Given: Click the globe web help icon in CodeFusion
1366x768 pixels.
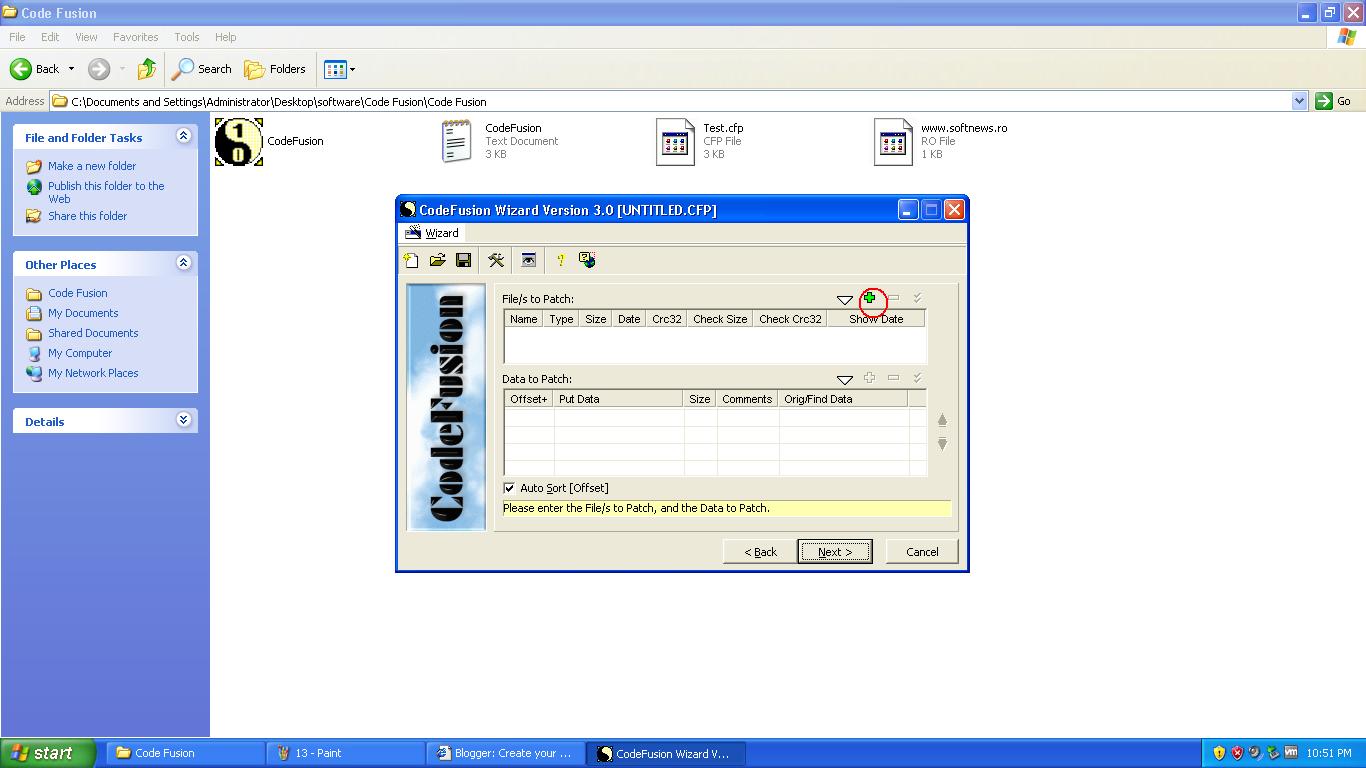Looking at the screenshot, I should [587, 260].
